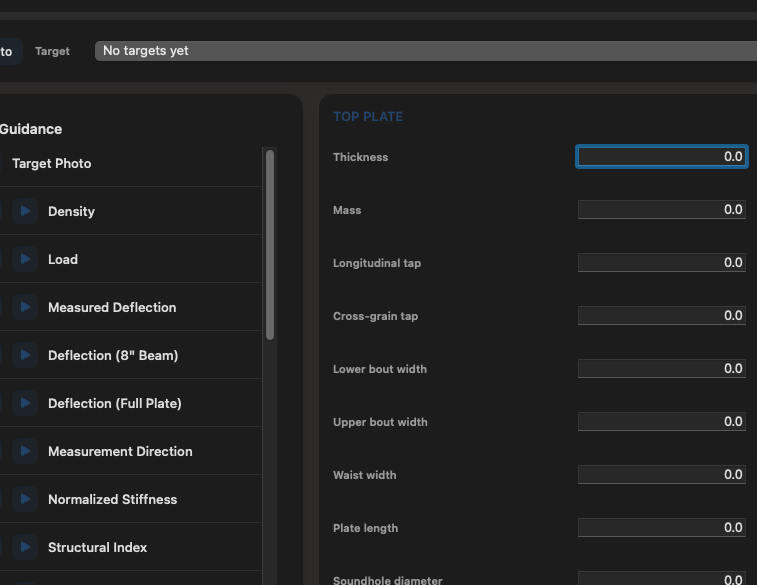Screen dimensions: 757x585
Task: Click the Thickness field label
Action: [361, 157]
